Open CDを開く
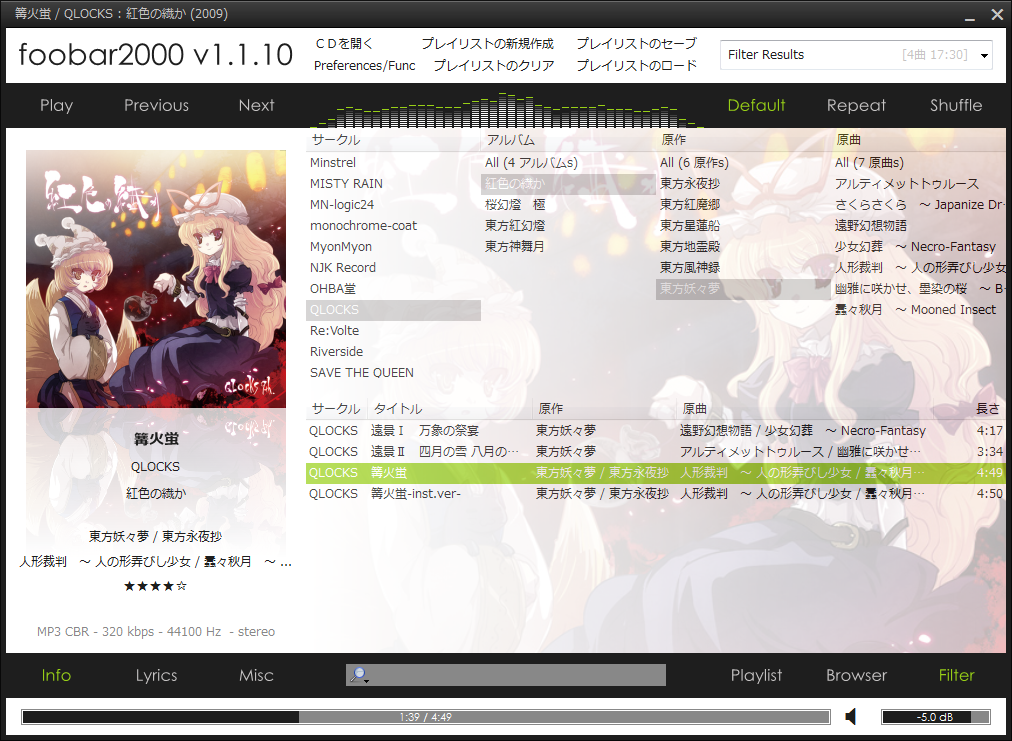The width and height of the screenshot is (1012, 741). (344, 44)
